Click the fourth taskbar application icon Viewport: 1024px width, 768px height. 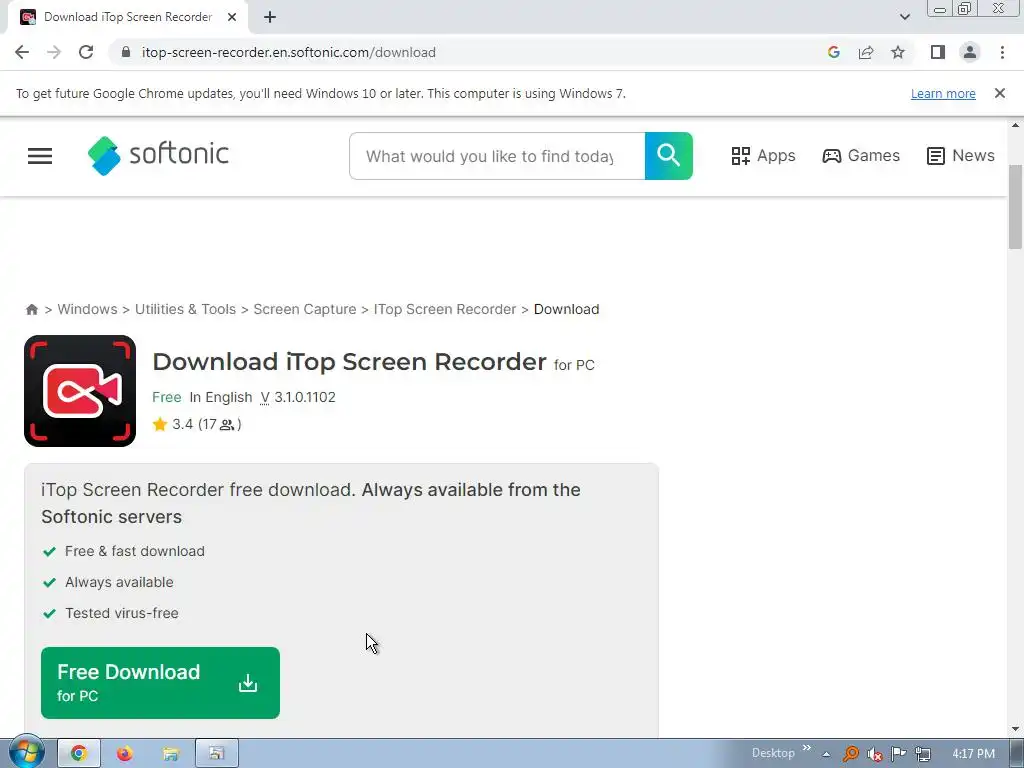point(217,754)
